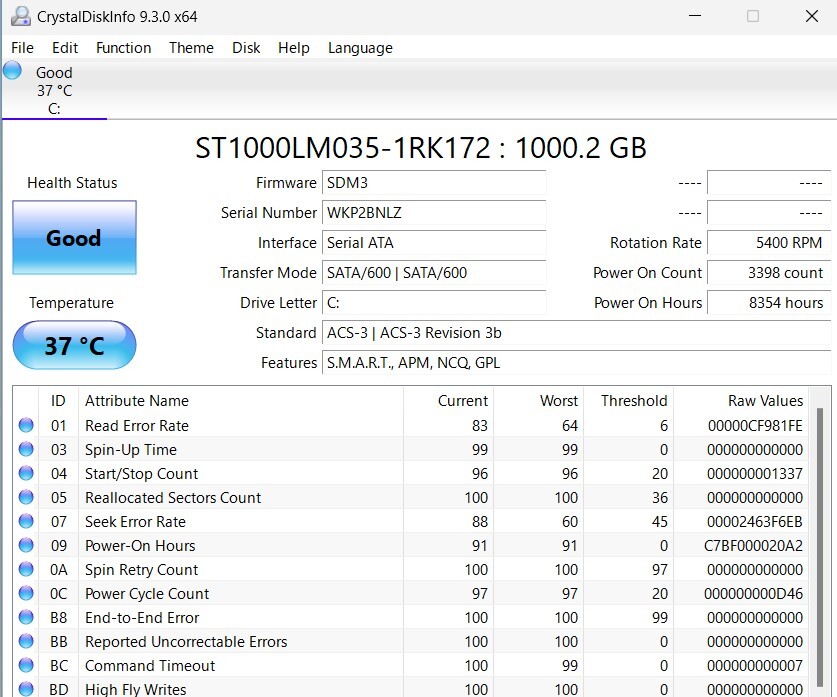The image size is (837, 697).
Task: Select the C: drive good status orb at top
Action: pyautogui.click(x=13, y=71)
